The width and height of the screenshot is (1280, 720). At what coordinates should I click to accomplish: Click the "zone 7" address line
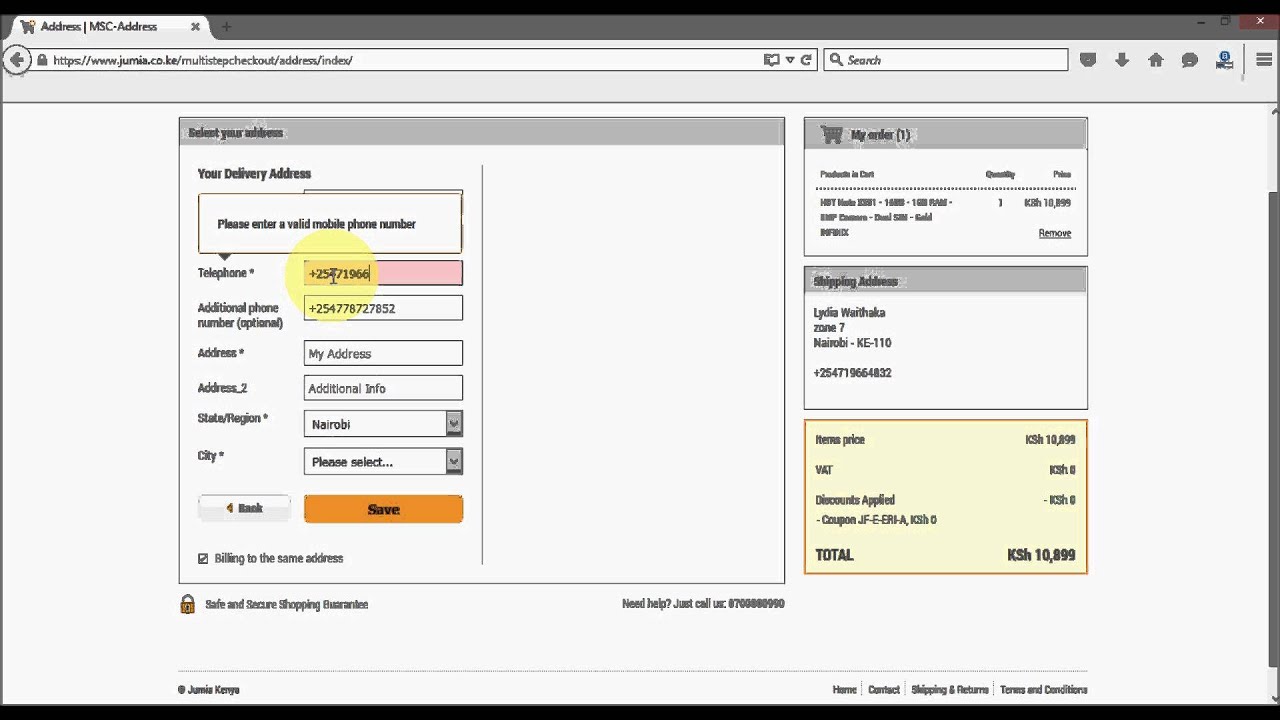pos(829,327)
